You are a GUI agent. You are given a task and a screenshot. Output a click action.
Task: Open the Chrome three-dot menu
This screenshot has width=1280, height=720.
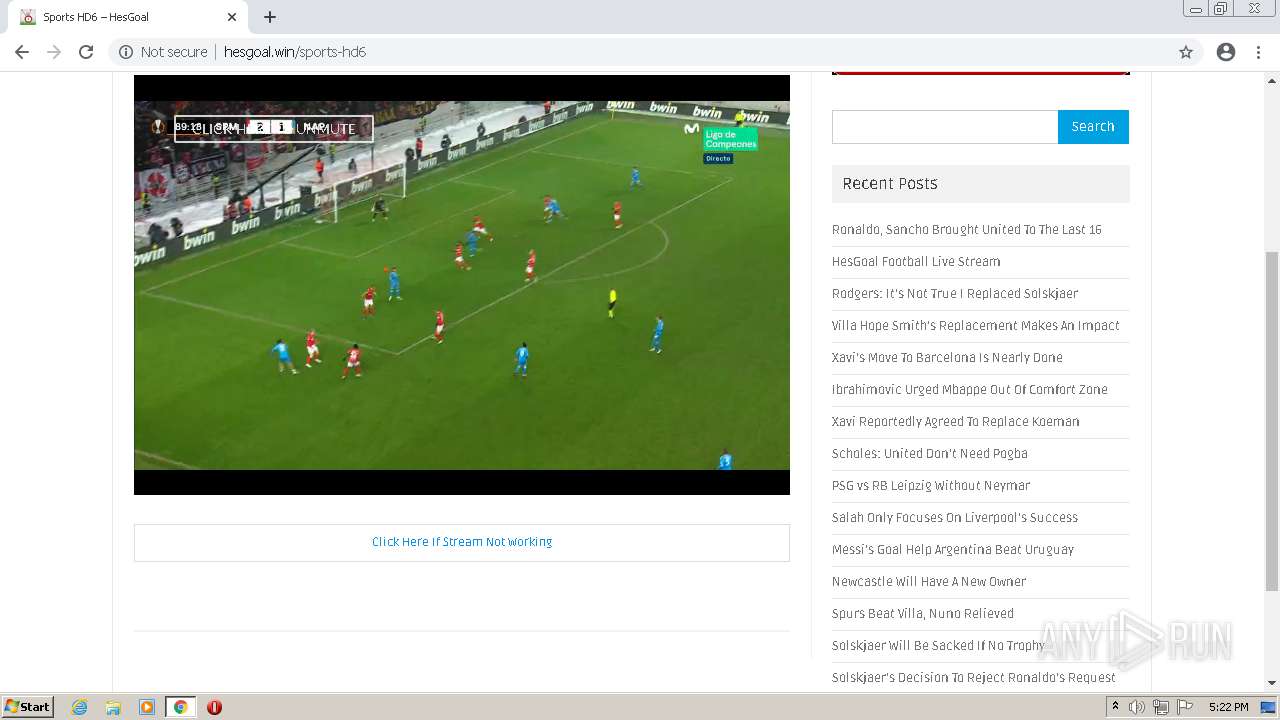pyautogui.click(x=1258, y=52)
